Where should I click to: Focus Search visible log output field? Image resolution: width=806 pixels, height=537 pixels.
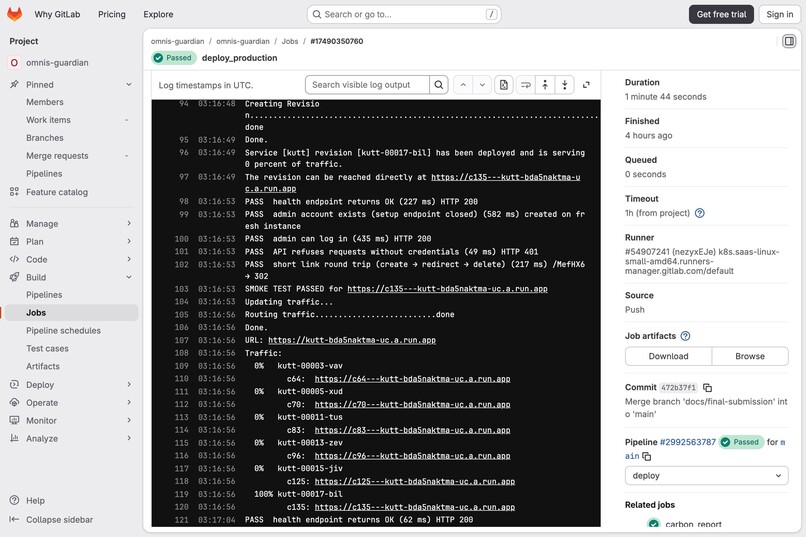[367, 85]
